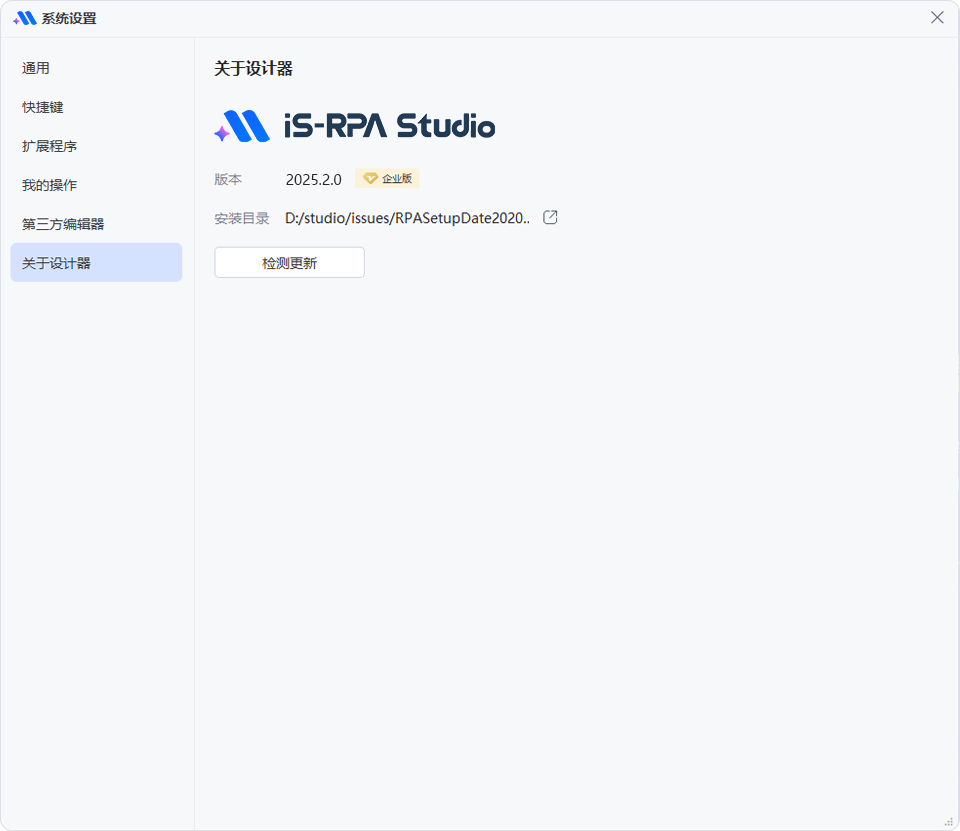The image size is (960, 831).
Task: Click the app icon in title bar
Action: coord(25,18)
